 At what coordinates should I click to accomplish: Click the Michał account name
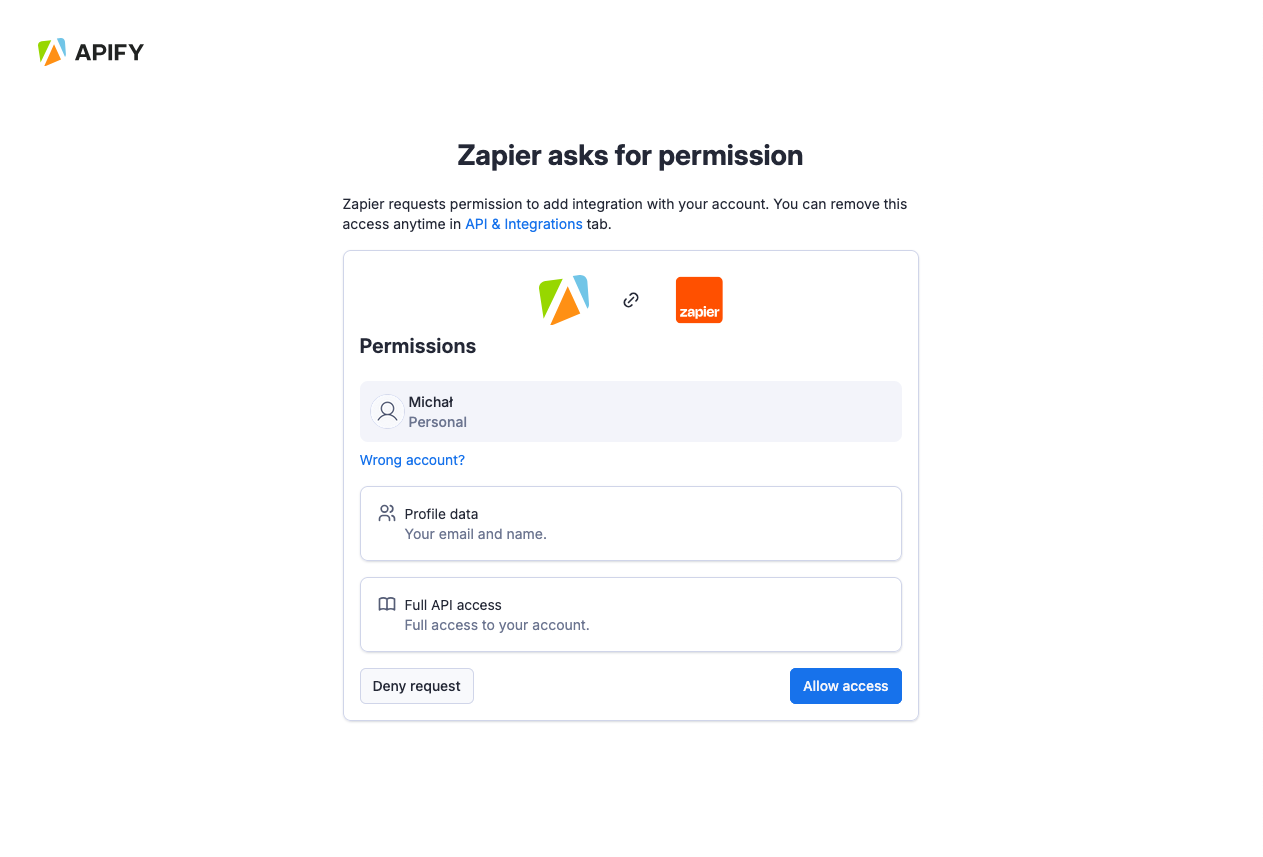tap(430, 401)
